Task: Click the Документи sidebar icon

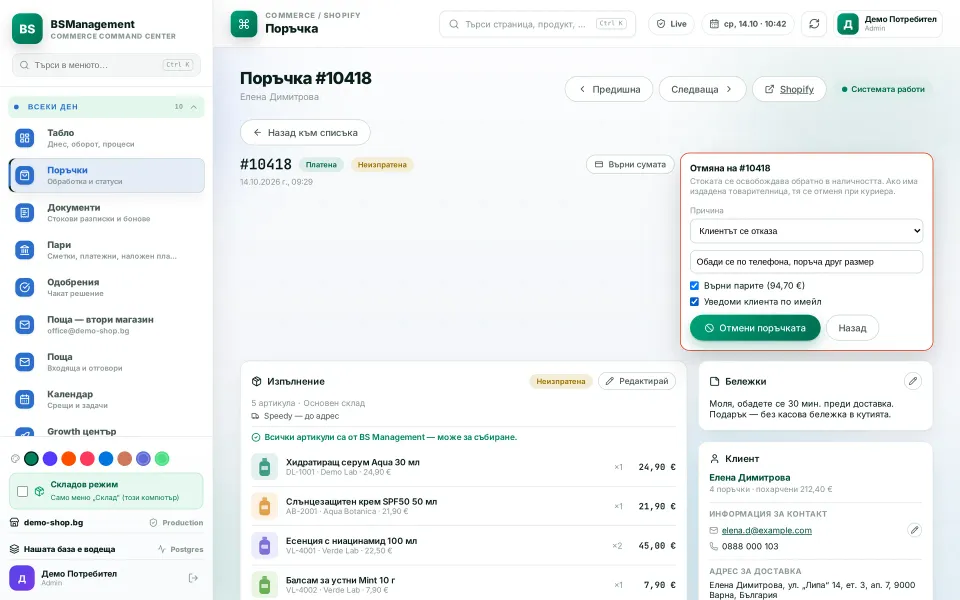Action: 24,213
